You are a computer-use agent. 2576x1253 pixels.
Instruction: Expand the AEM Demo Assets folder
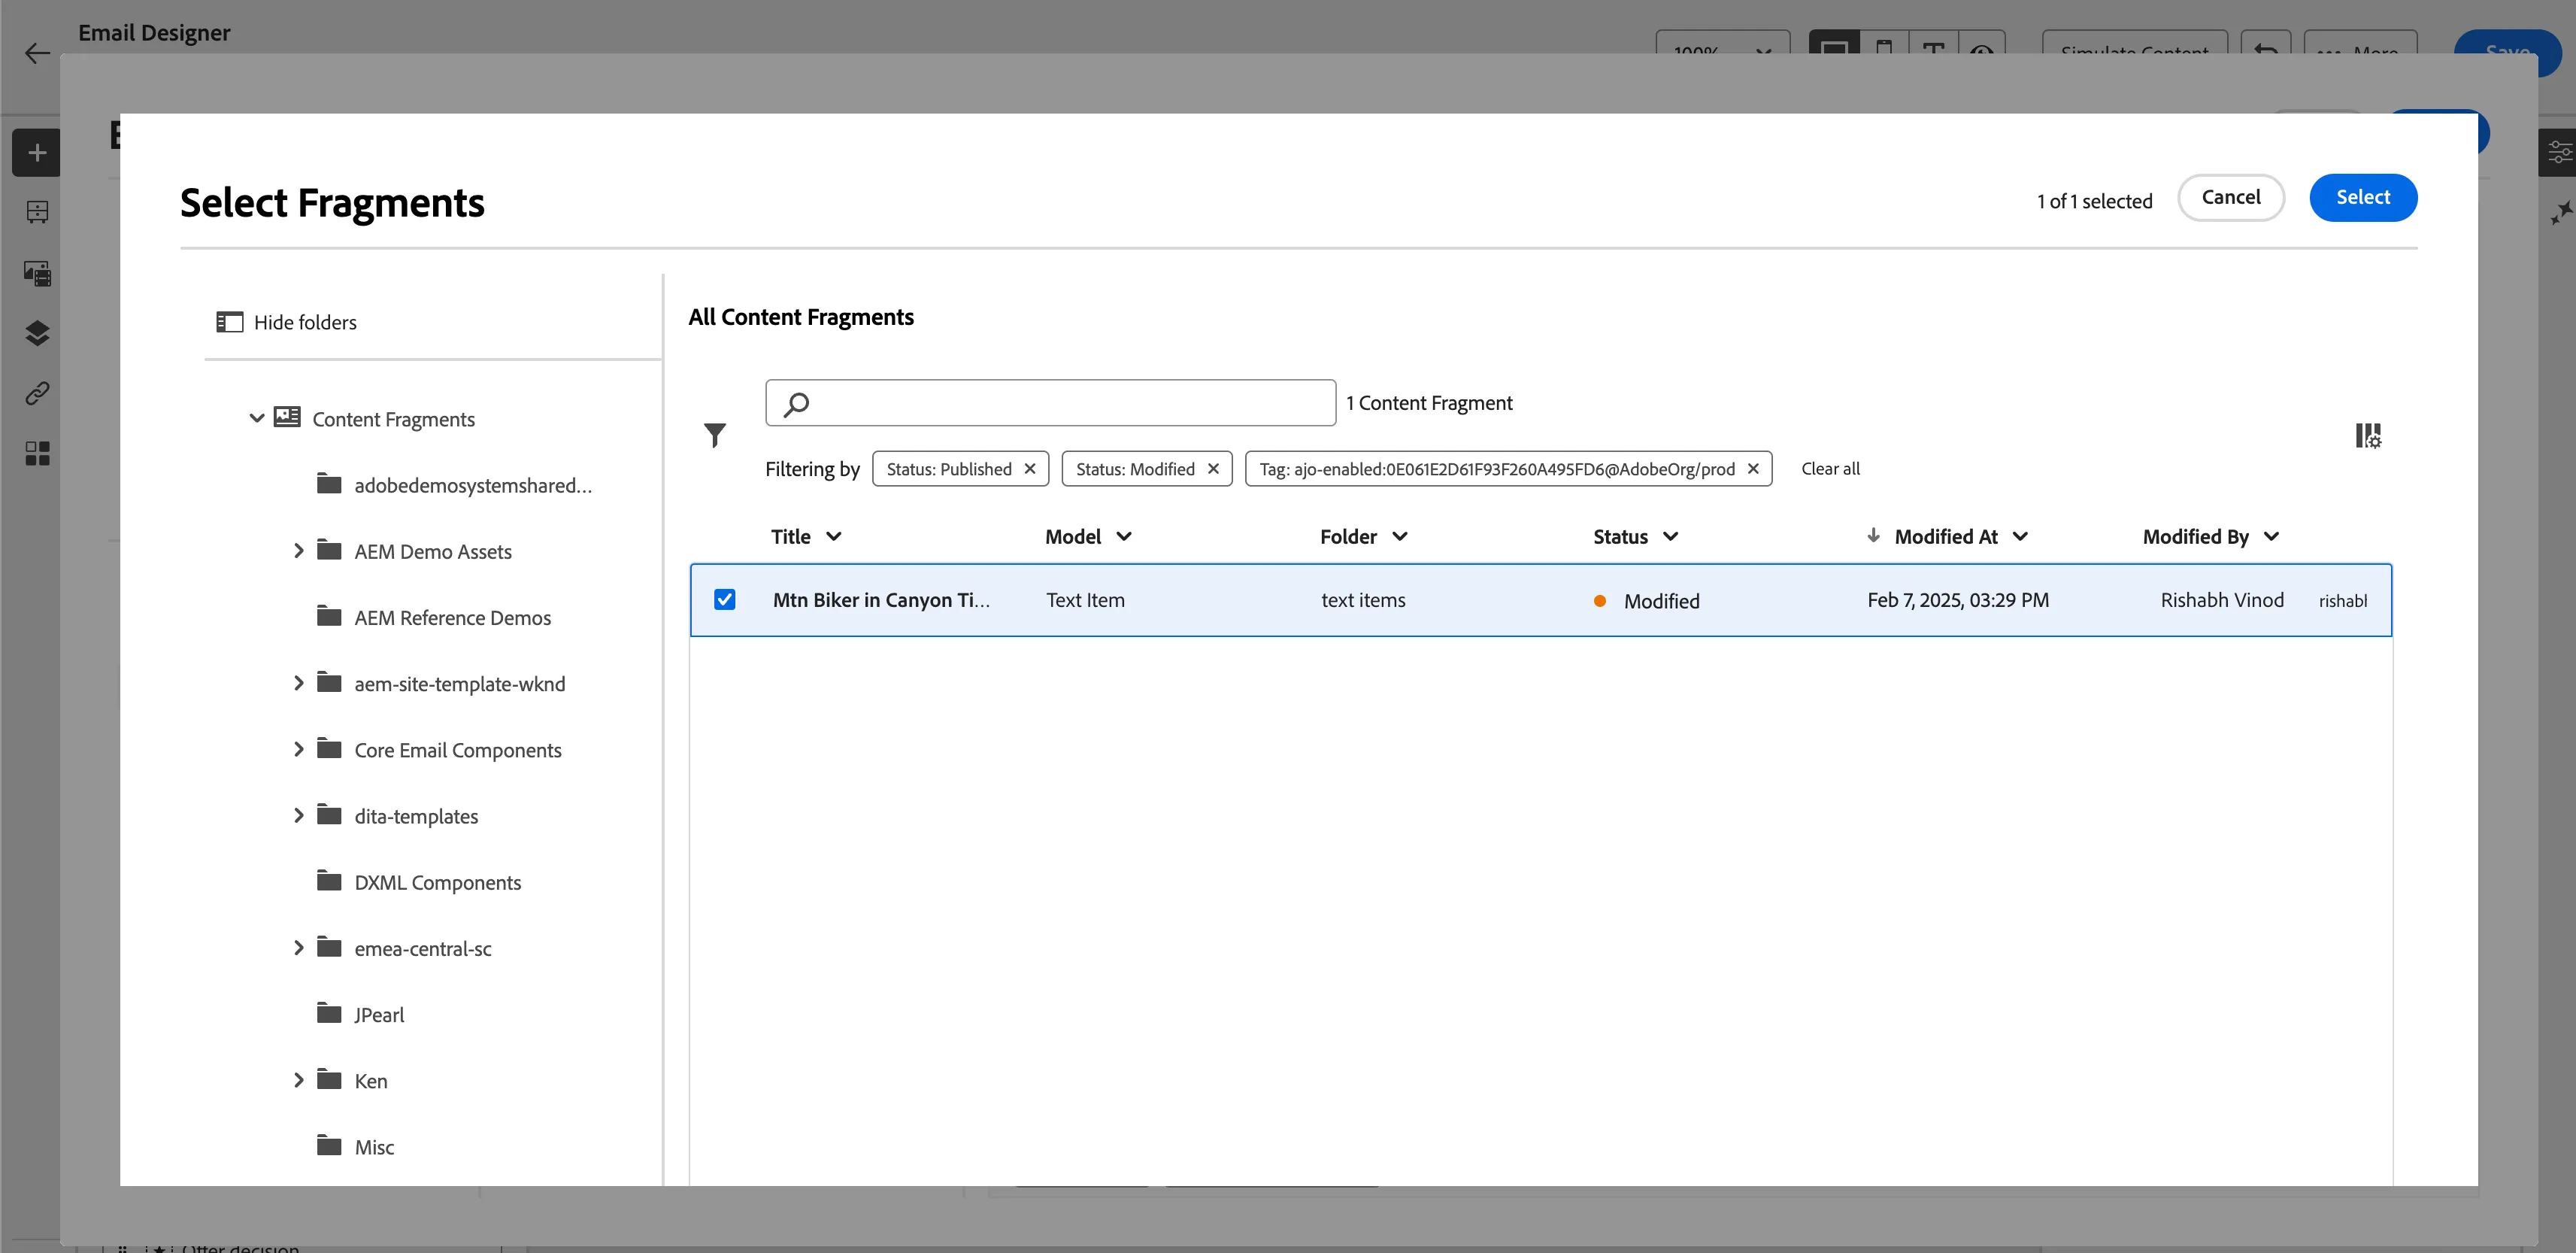pos(298,550)
